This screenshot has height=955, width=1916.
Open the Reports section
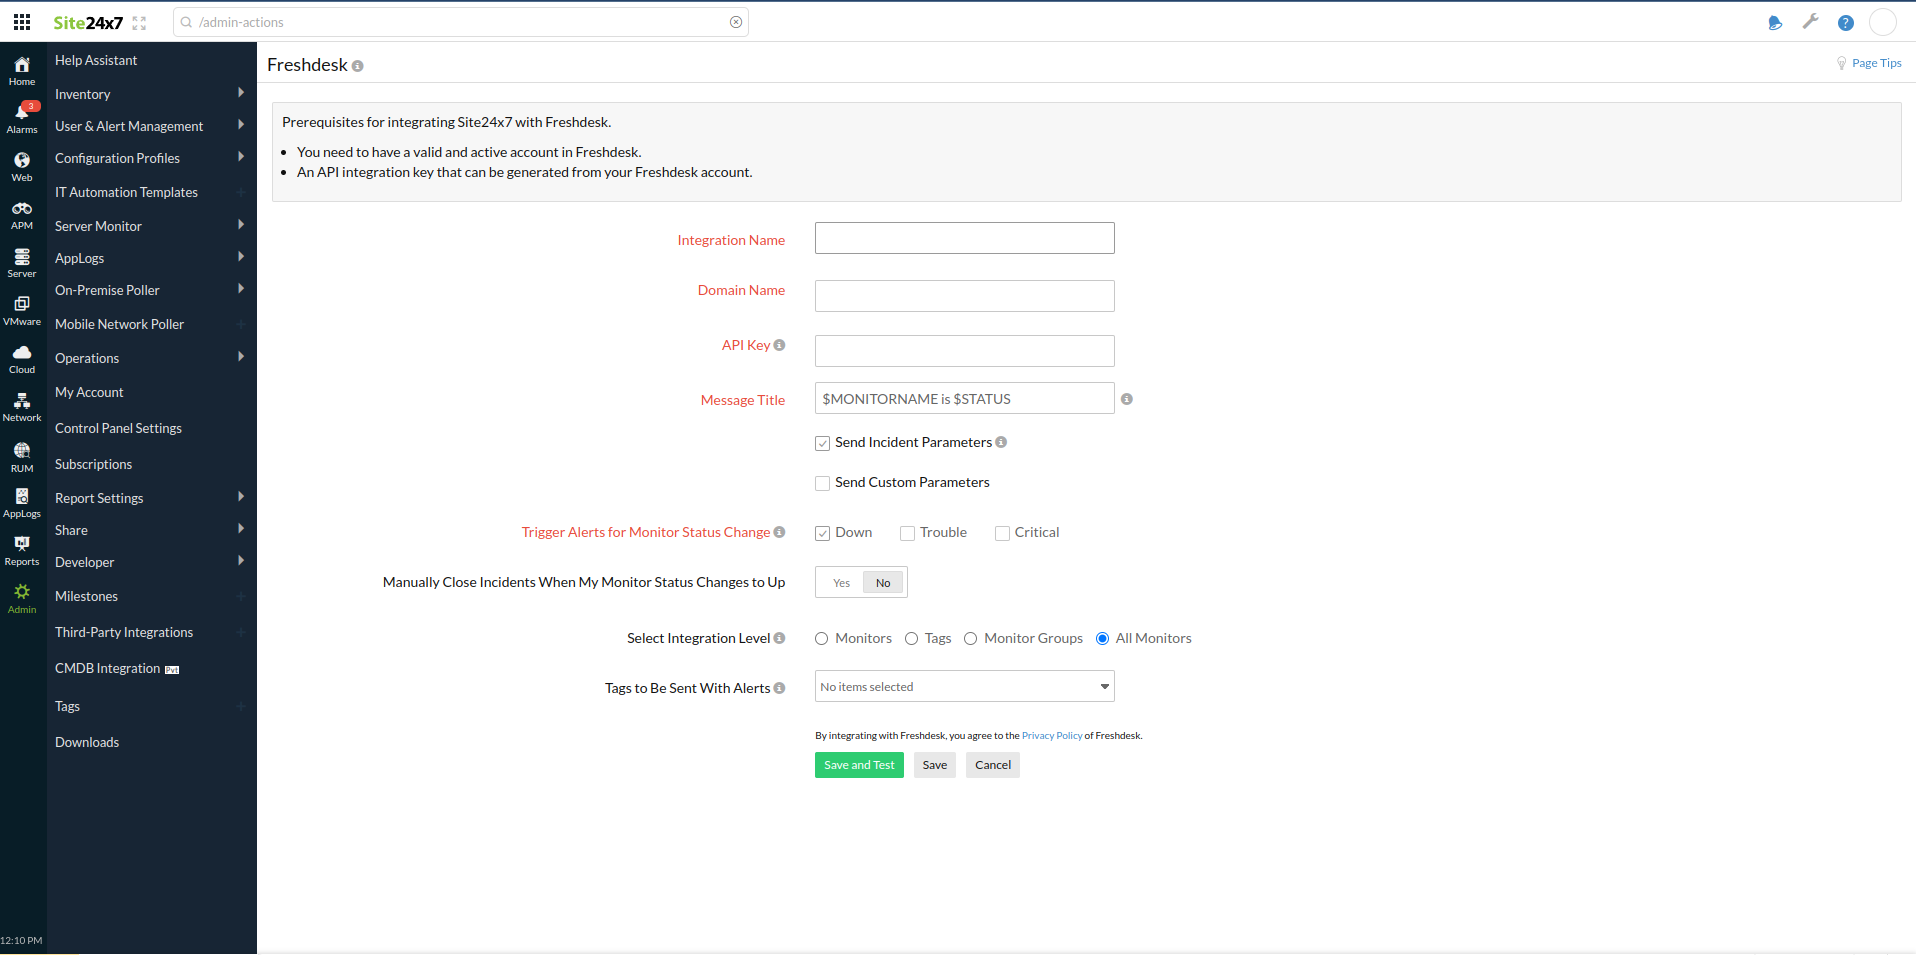(x=21, y=549)
